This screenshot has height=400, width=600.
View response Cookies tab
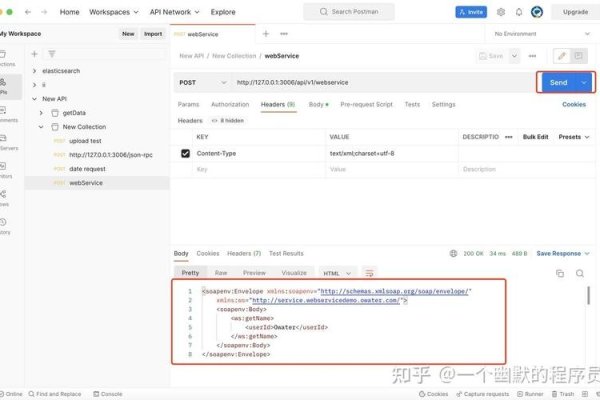(x=208, y=253)
